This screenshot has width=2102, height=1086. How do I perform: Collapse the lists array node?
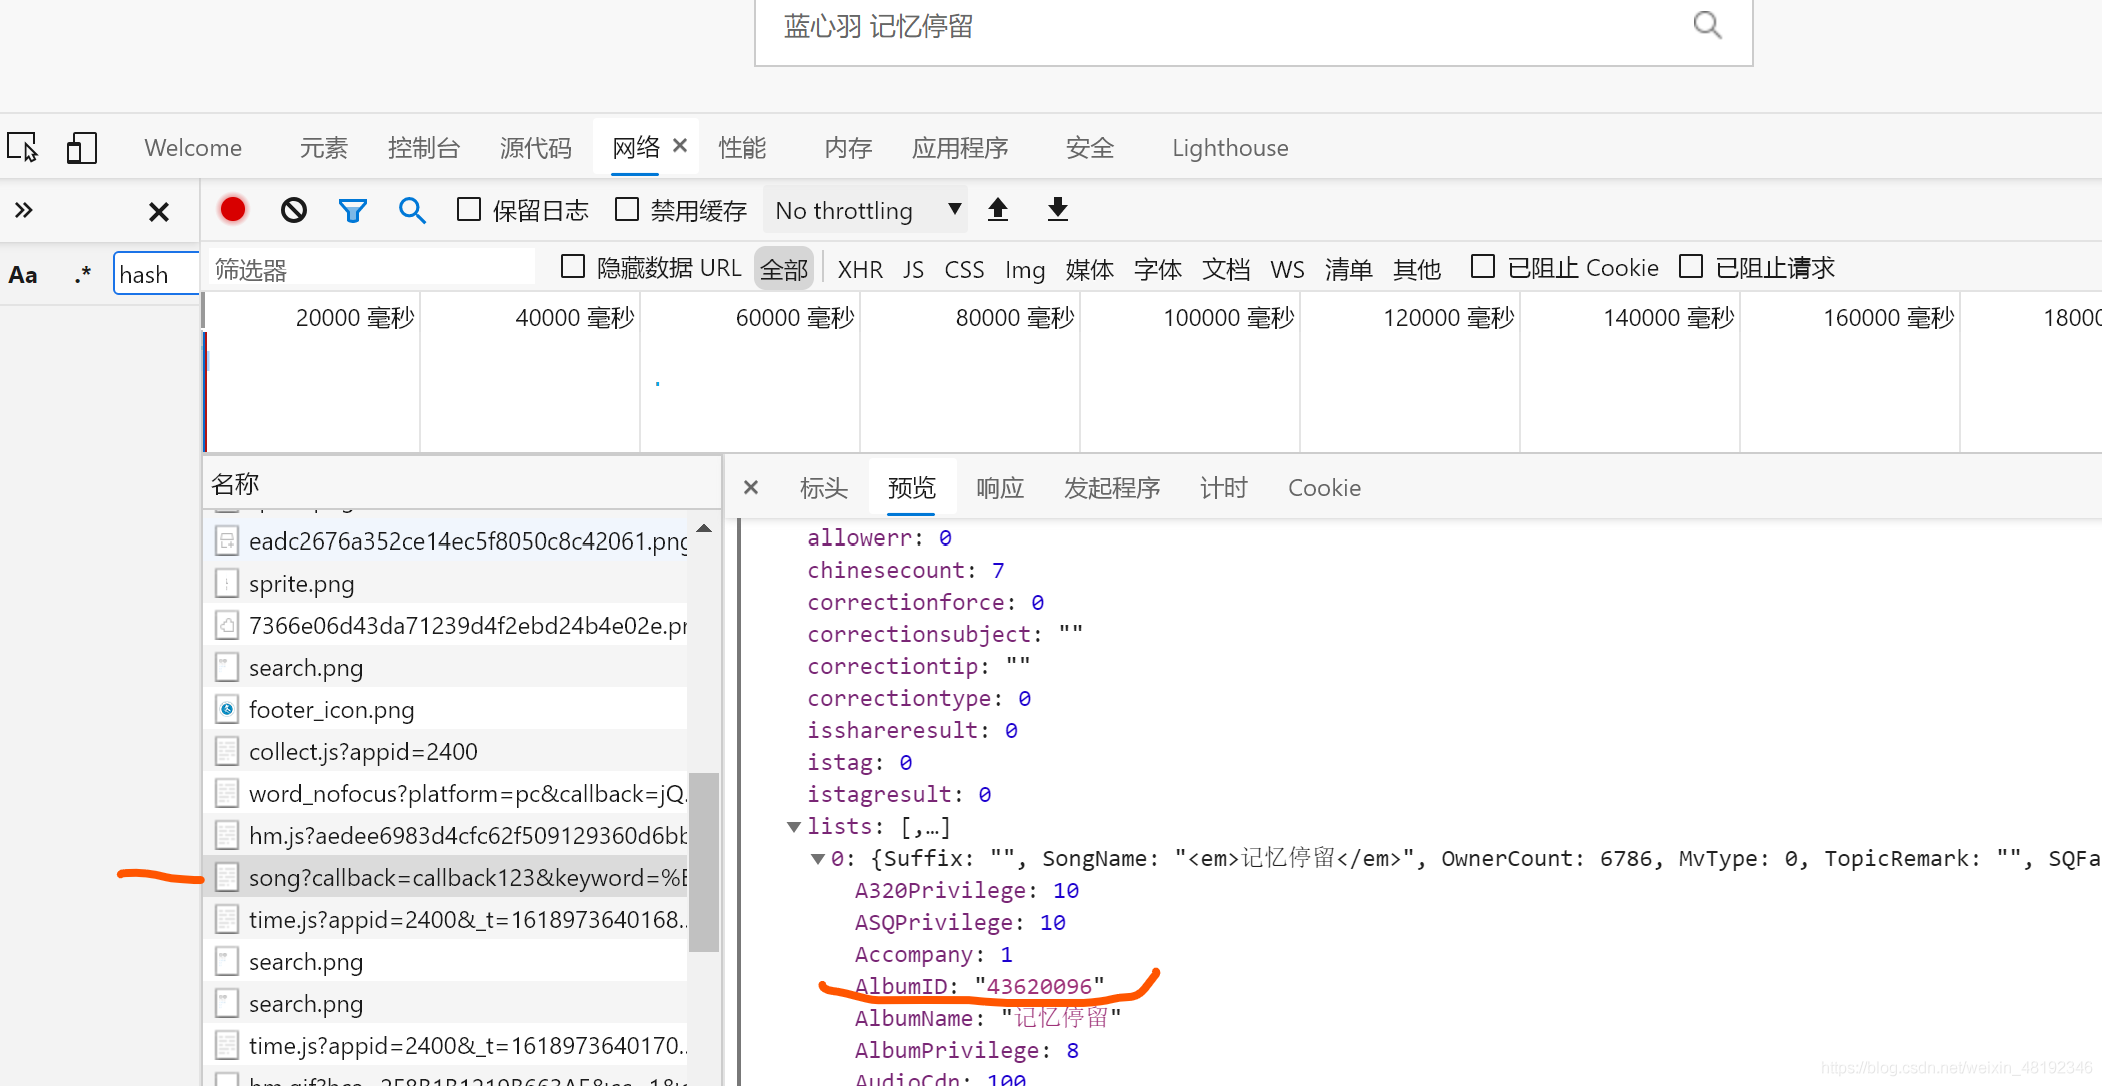pyautogui.click(x=794, y=826)
